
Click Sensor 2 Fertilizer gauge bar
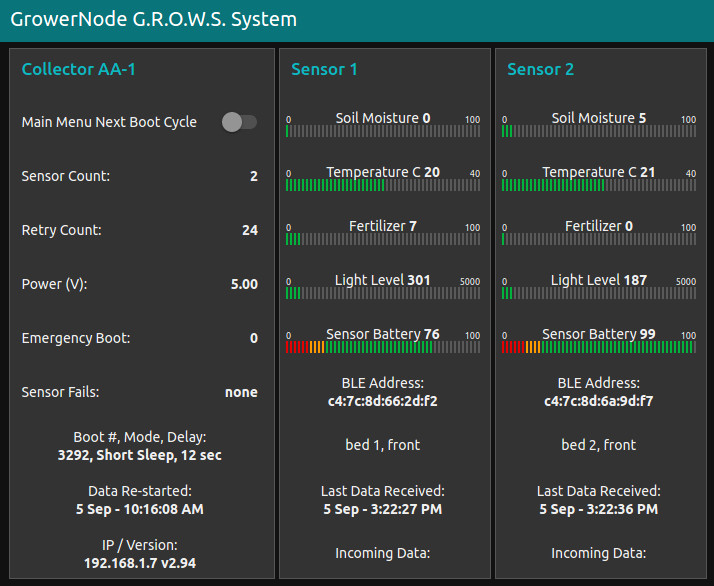click(599, 239)
